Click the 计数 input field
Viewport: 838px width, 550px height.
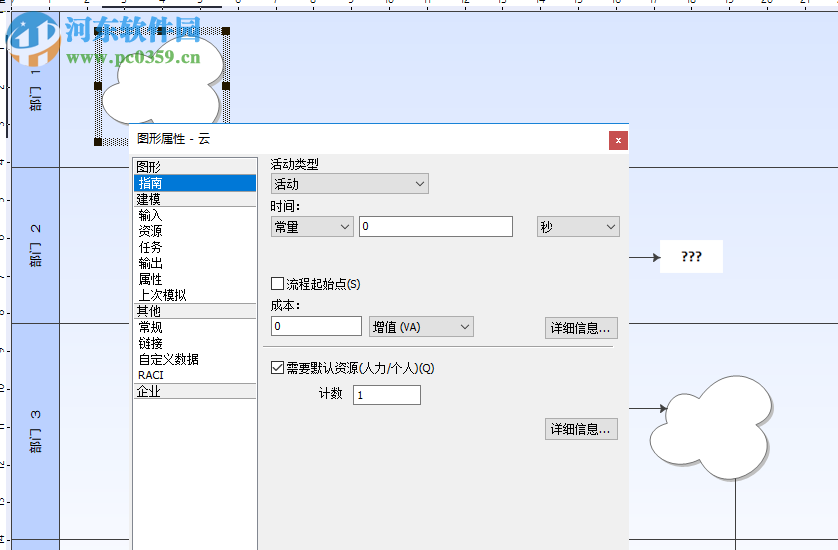[387, 395]
